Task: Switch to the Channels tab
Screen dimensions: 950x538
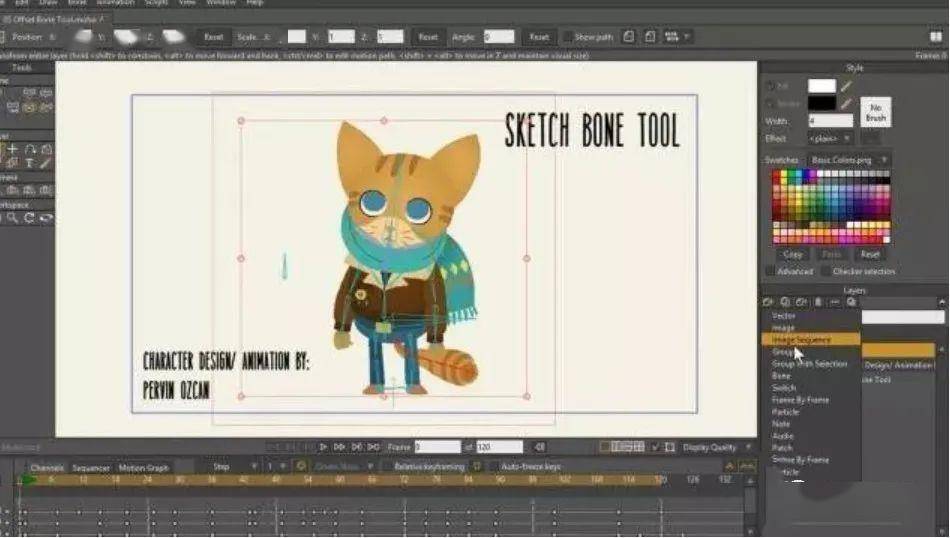Action: click(x=47, y=468)
